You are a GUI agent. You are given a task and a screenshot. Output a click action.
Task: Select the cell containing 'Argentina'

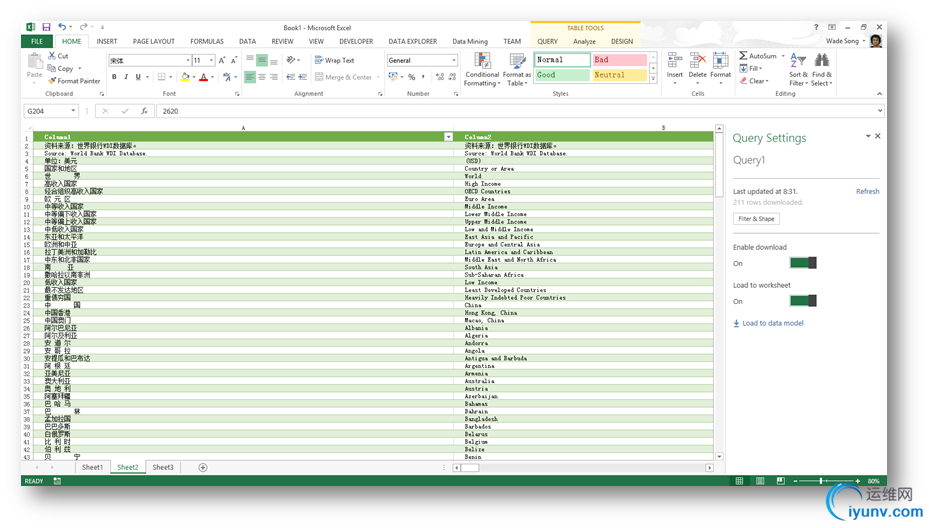(x=584, y=366)
